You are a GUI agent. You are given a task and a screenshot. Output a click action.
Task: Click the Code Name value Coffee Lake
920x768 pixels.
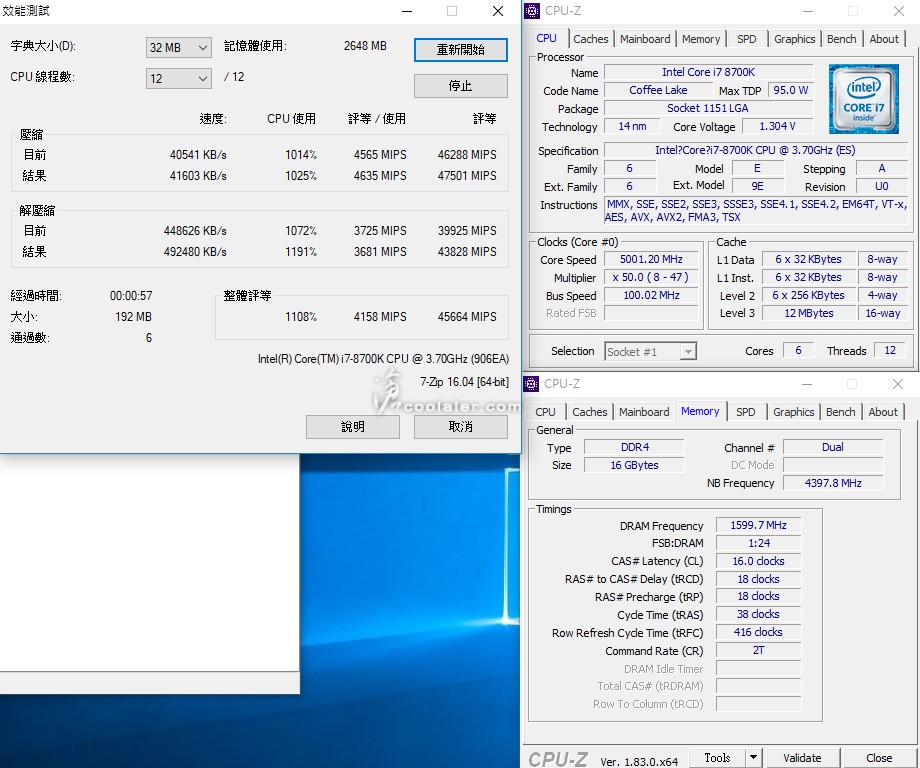tap(658, 90)
